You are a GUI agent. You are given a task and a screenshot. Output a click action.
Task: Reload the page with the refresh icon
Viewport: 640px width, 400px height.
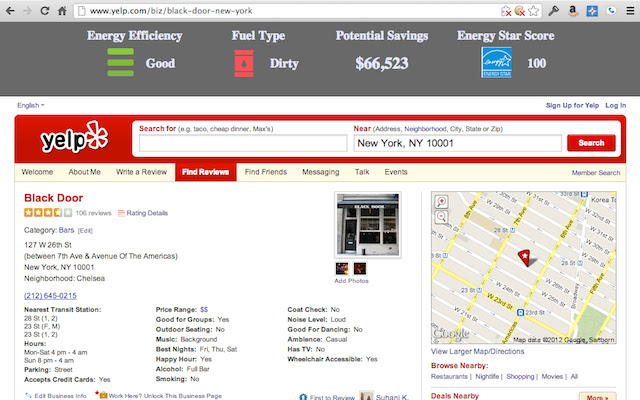click(x=44, y=11)
